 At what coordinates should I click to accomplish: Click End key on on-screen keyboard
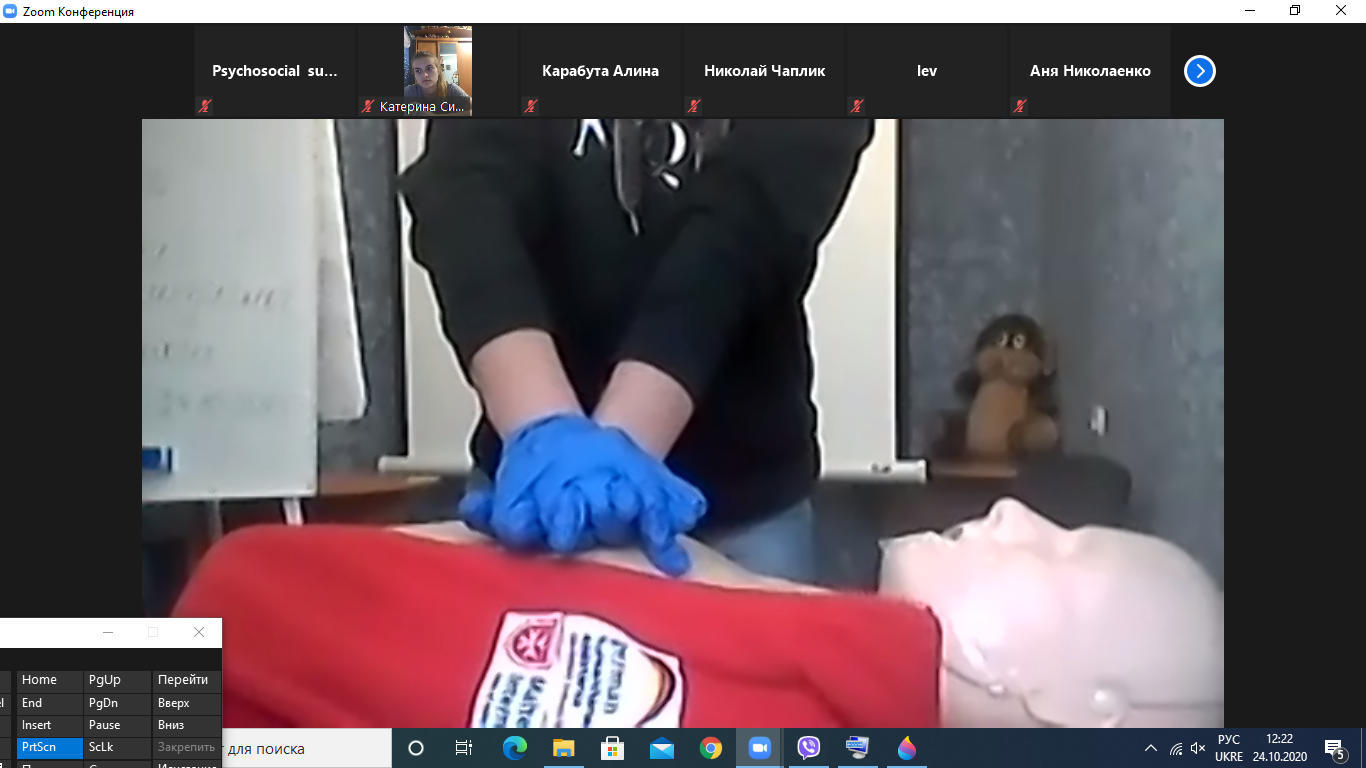pyautogui.click(x=49, y=703)
